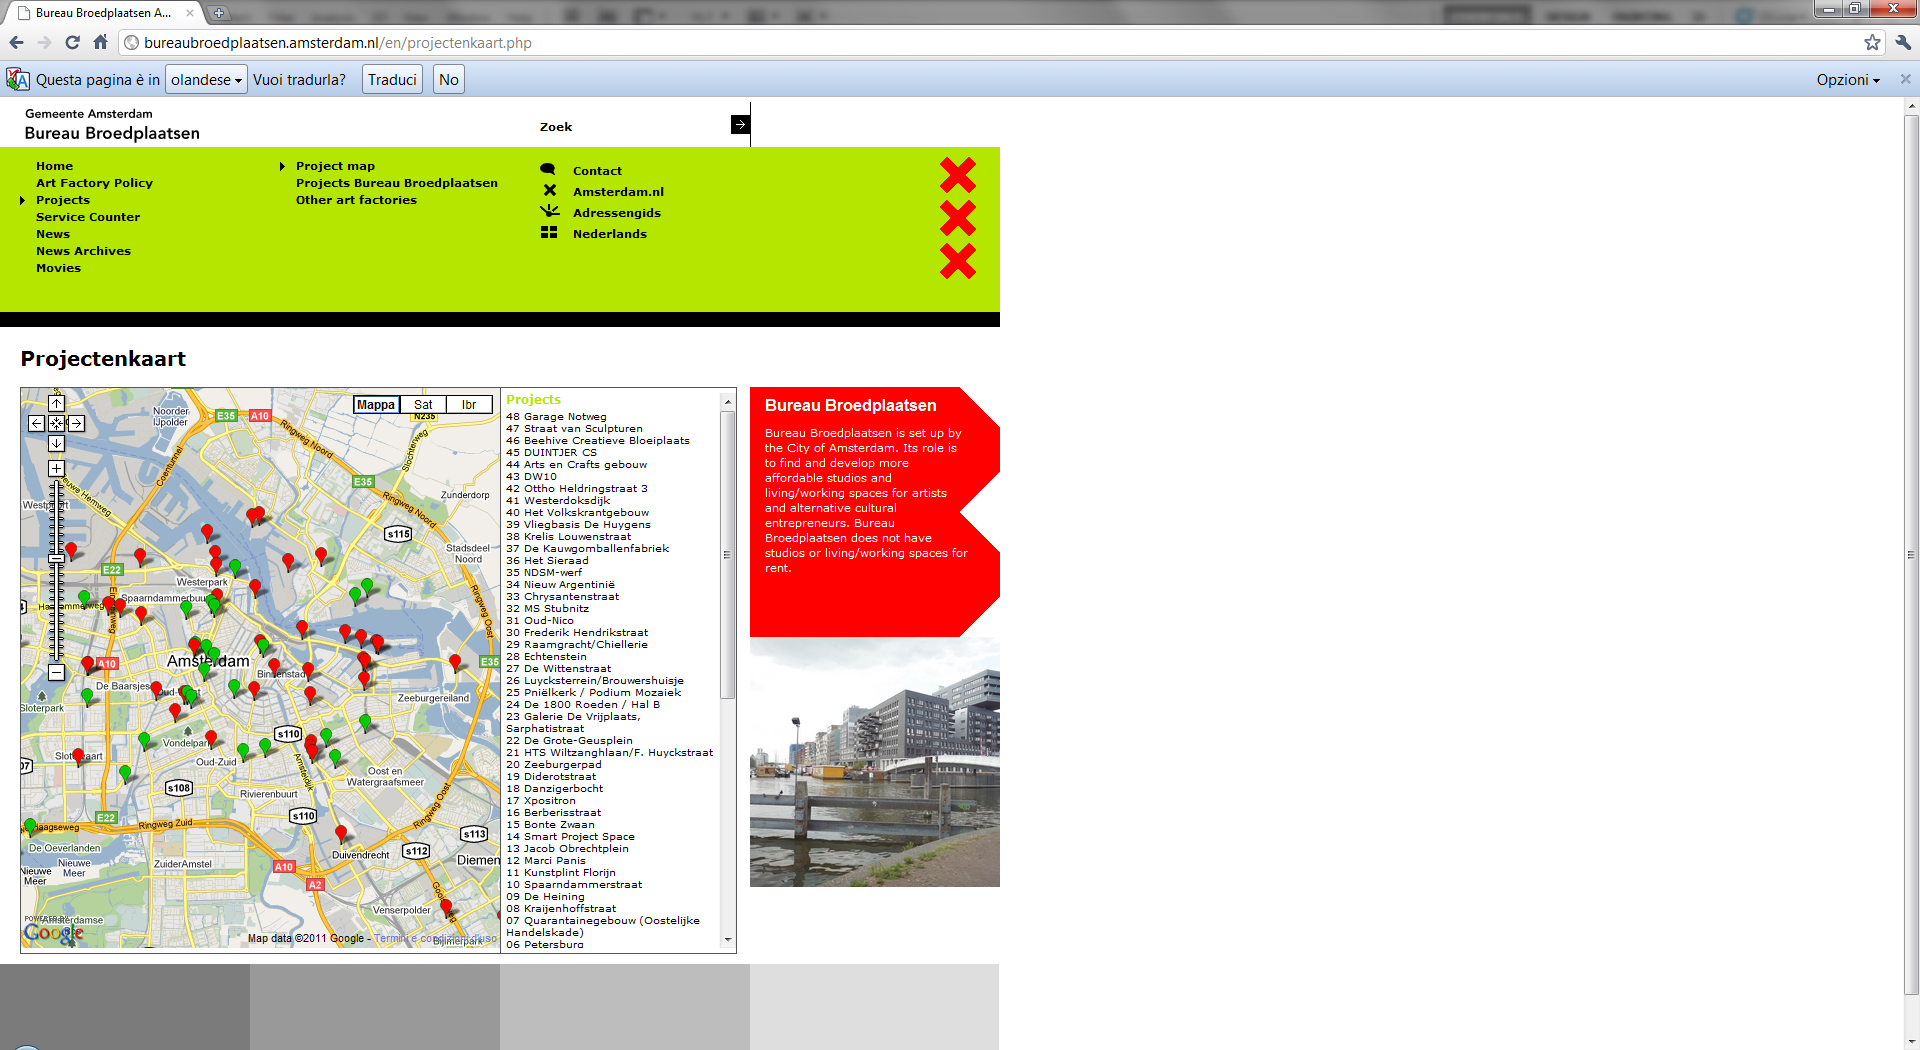This screenshot has height=1050, width=1920.
Task: Click the Contact link
Action: pos(597,171)
